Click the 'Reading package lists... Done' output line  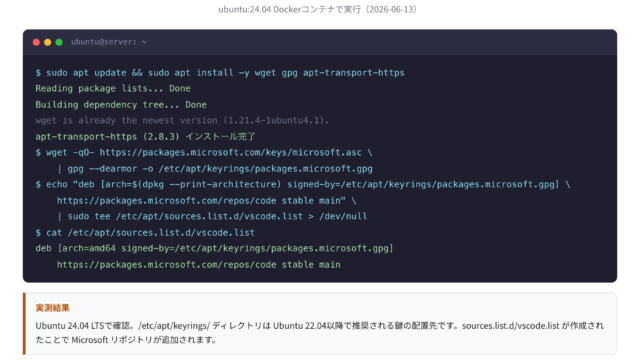tap(113, 89)
